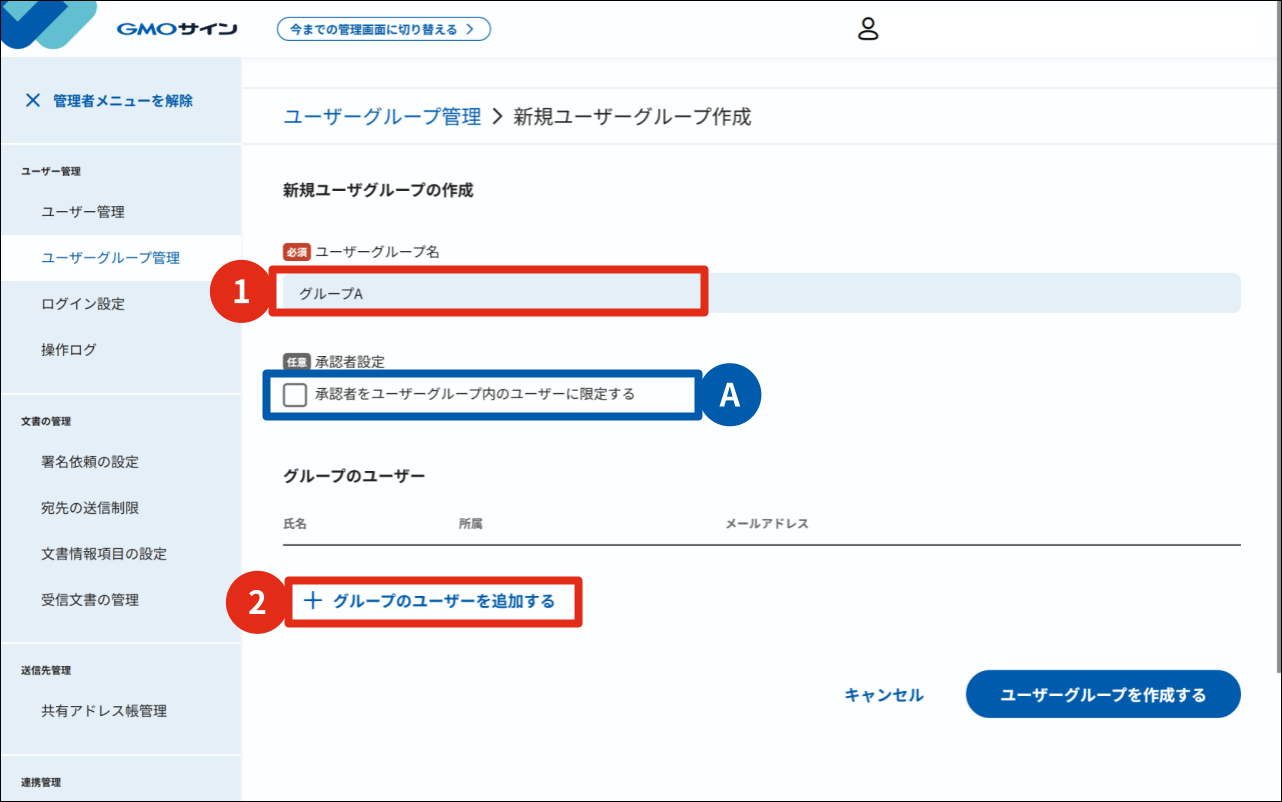Click キャンセル to cancel group creation
The width and height of the screenshot is (1282, 802).
pyautogui.click(x=883, y=695)
